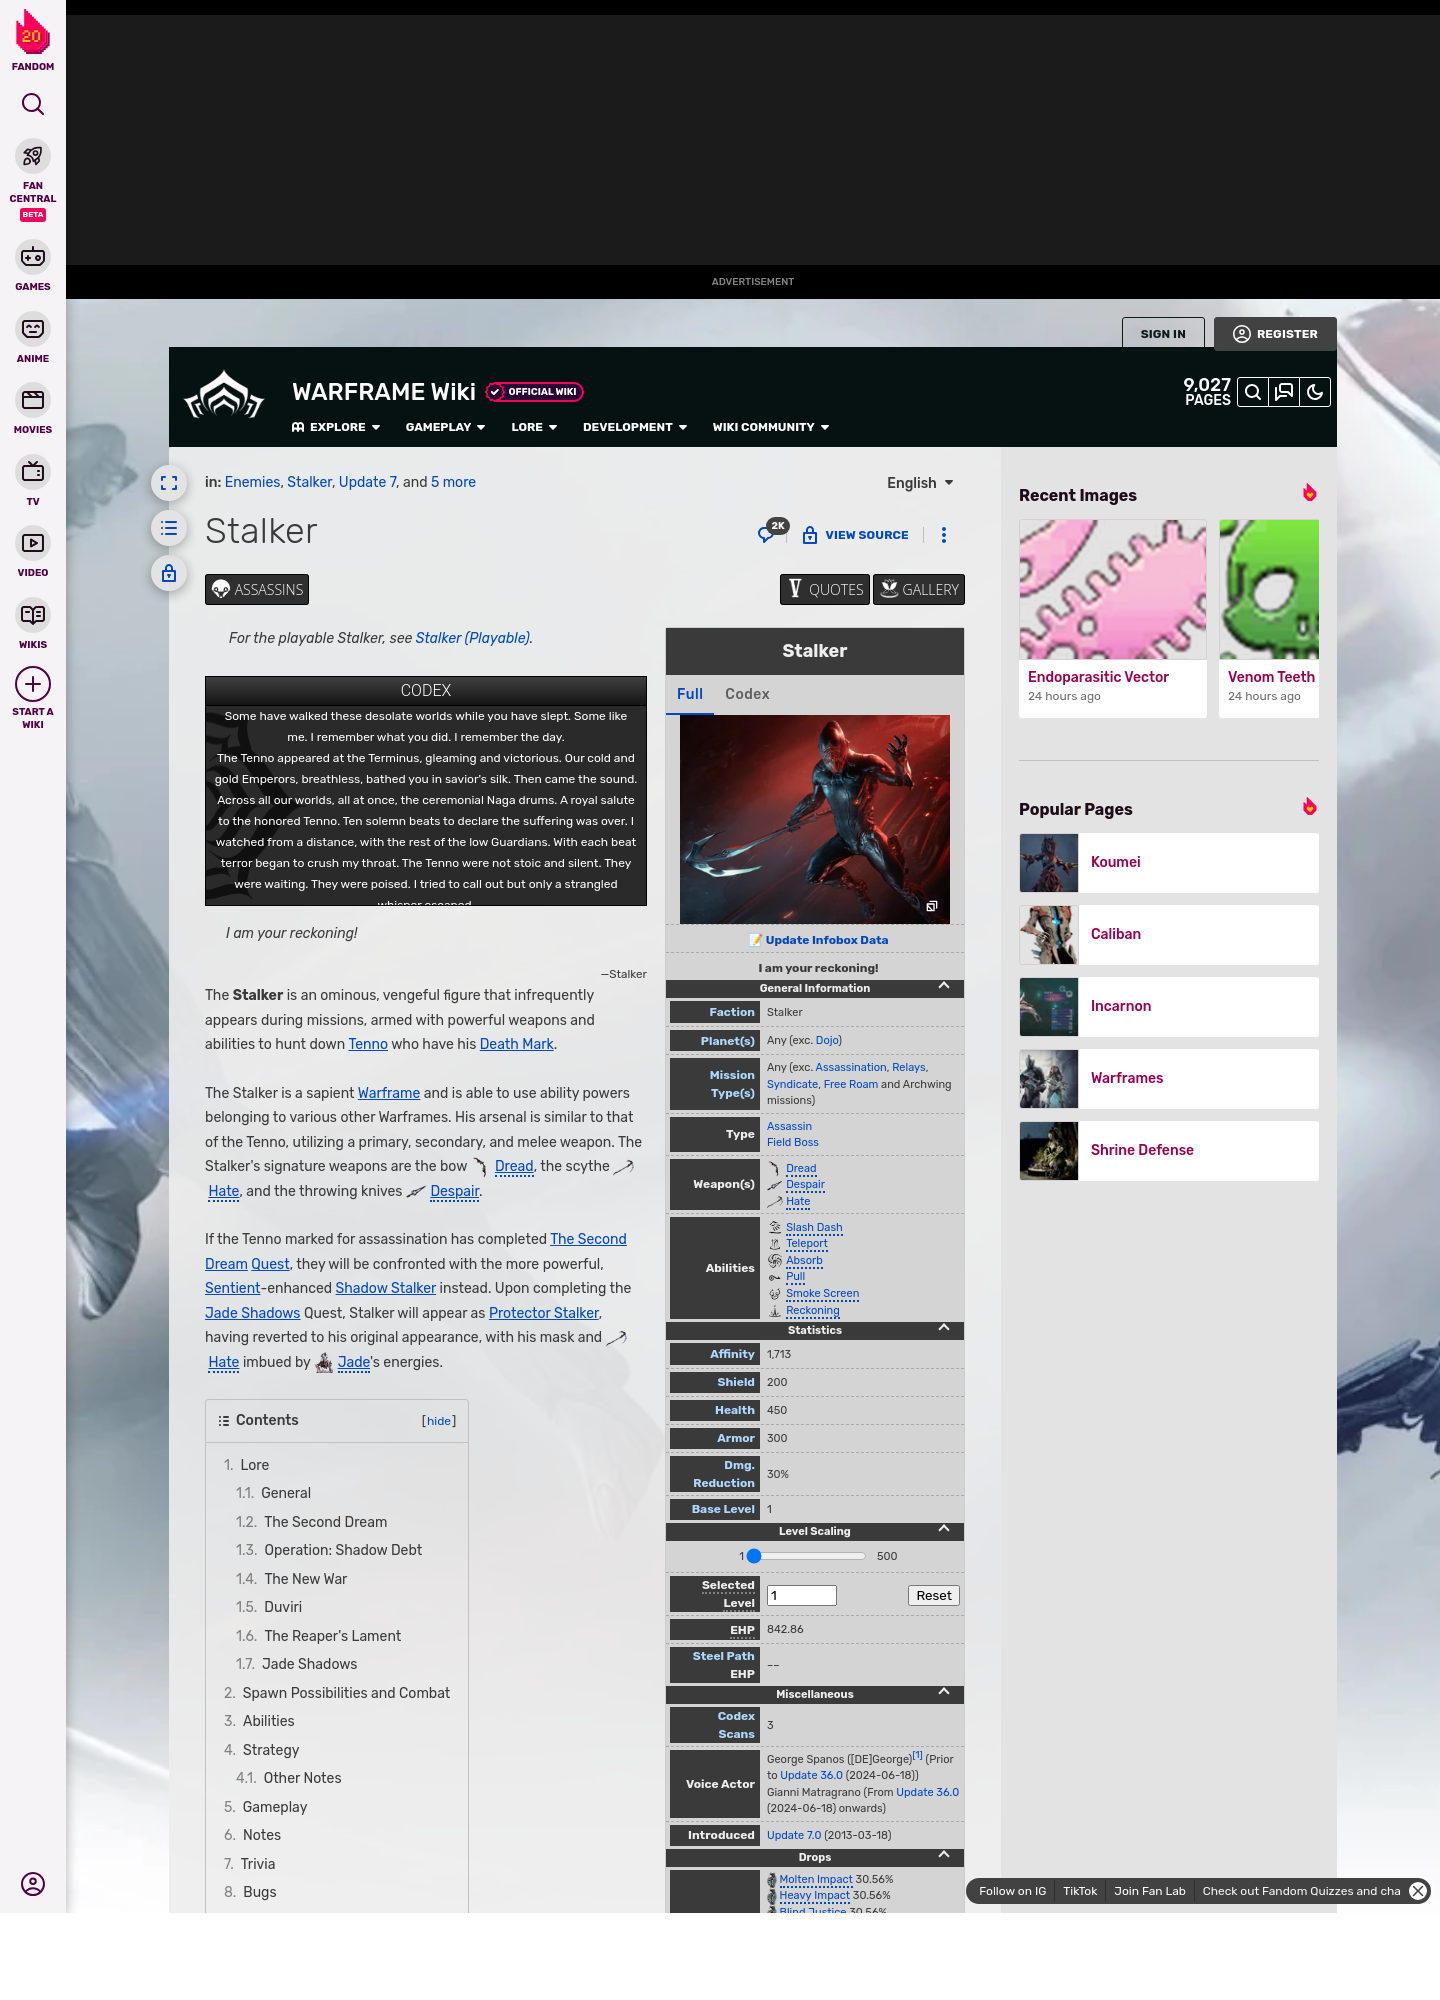Open the Gallery subpage tab
This screenshot has width=1440, height=2000.
(919, 589)
